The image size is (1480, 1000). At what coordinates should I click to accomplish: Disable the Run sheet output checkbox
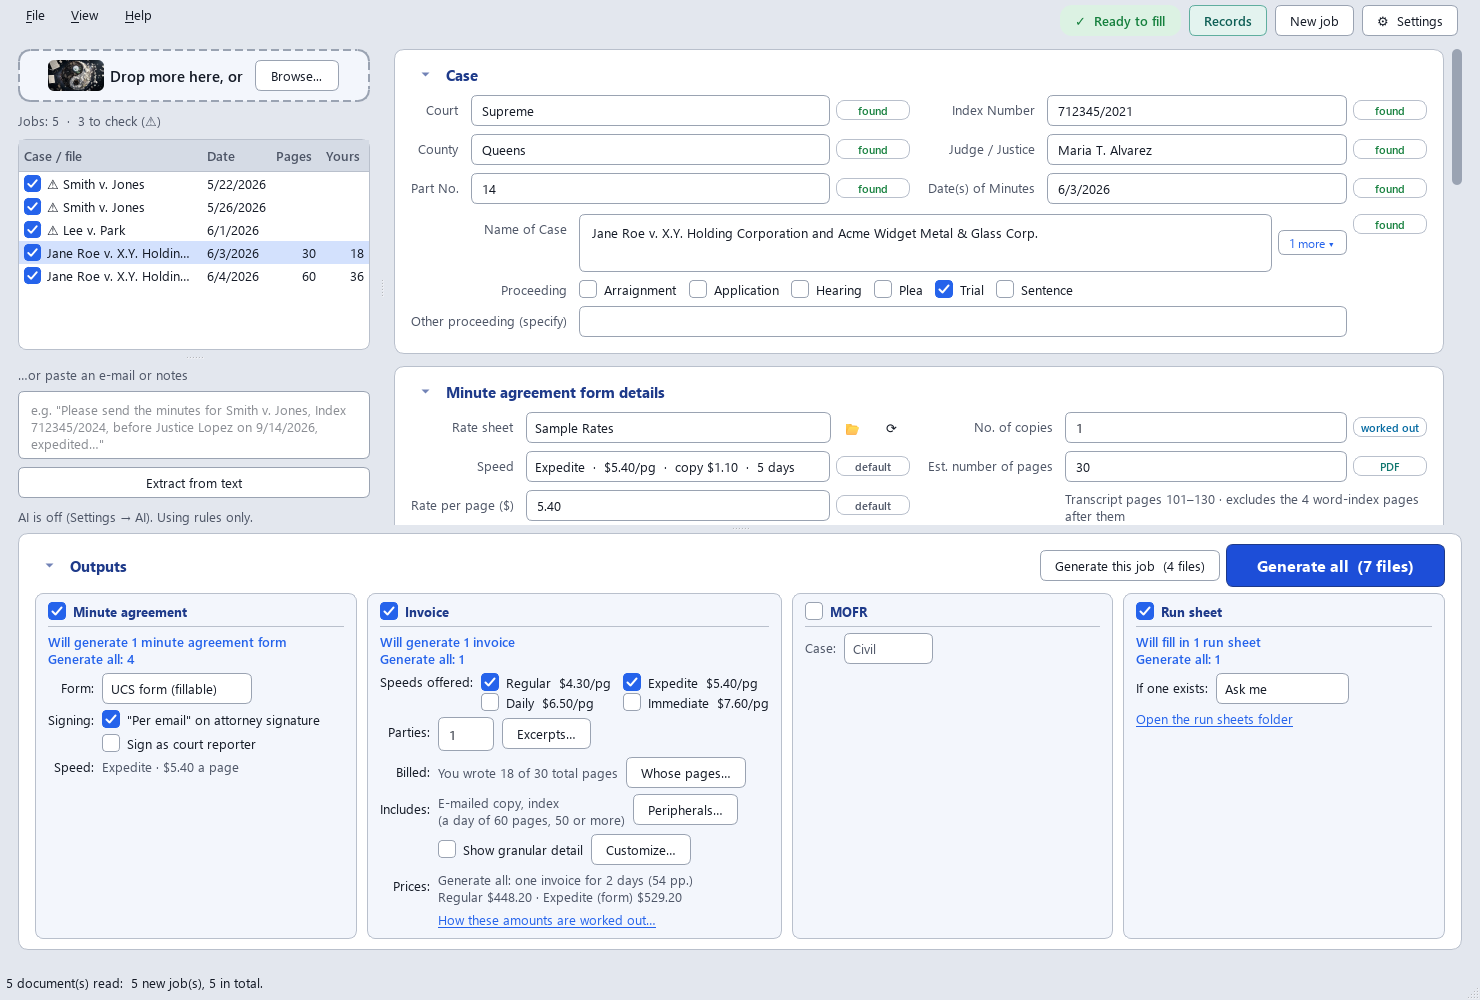coord(1145,611)
